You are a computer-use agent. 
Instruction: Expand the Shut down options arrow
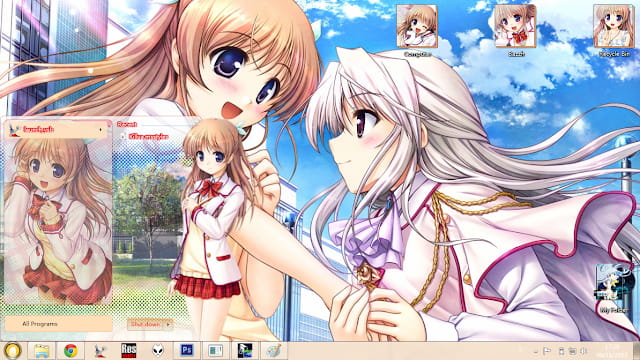point(169,324)
